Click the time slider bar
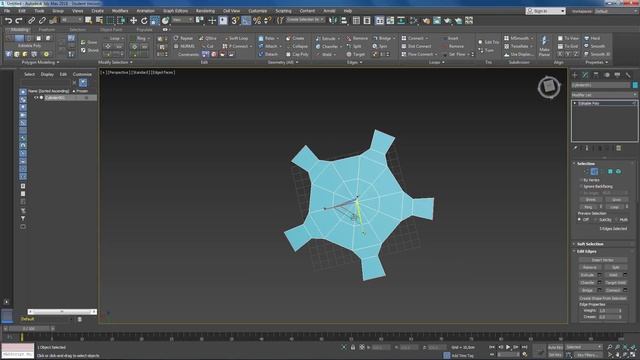 coord(29,329)
